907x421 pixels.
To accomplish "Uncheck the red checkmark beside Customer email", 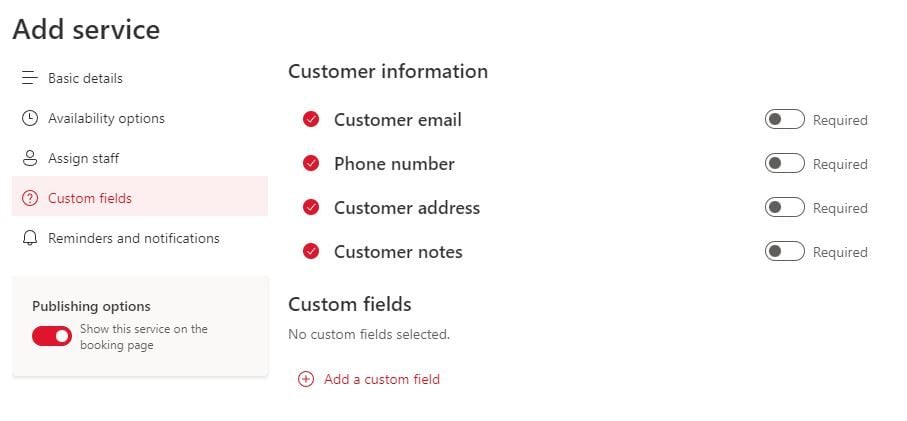I will [x=311, y=120].
